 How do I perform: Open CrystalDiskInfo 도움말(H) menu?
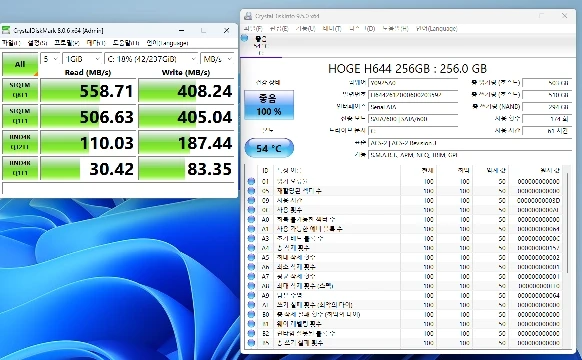tap(395, 29)
